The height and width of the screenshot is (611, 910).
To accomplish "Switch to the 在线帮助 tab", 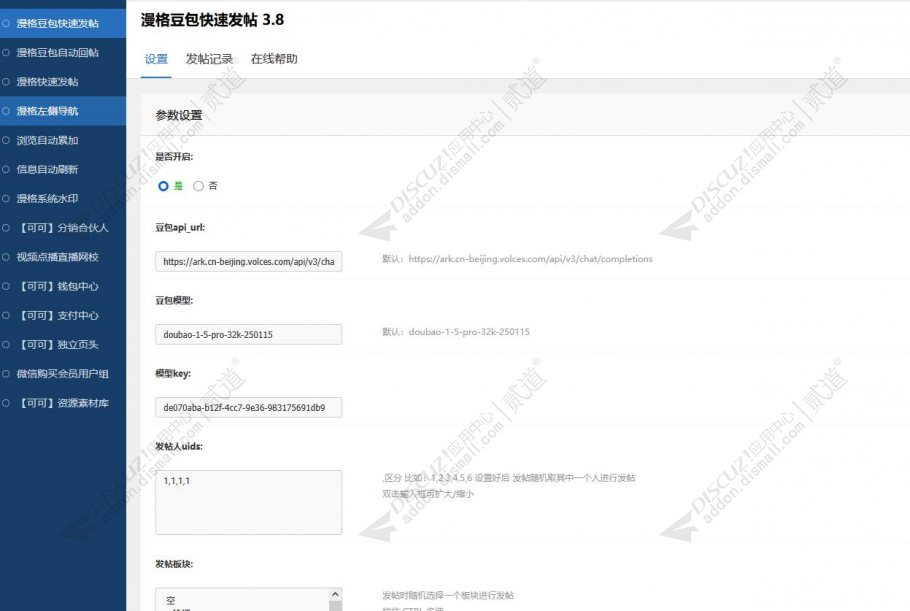I will (x=274, y=59).
